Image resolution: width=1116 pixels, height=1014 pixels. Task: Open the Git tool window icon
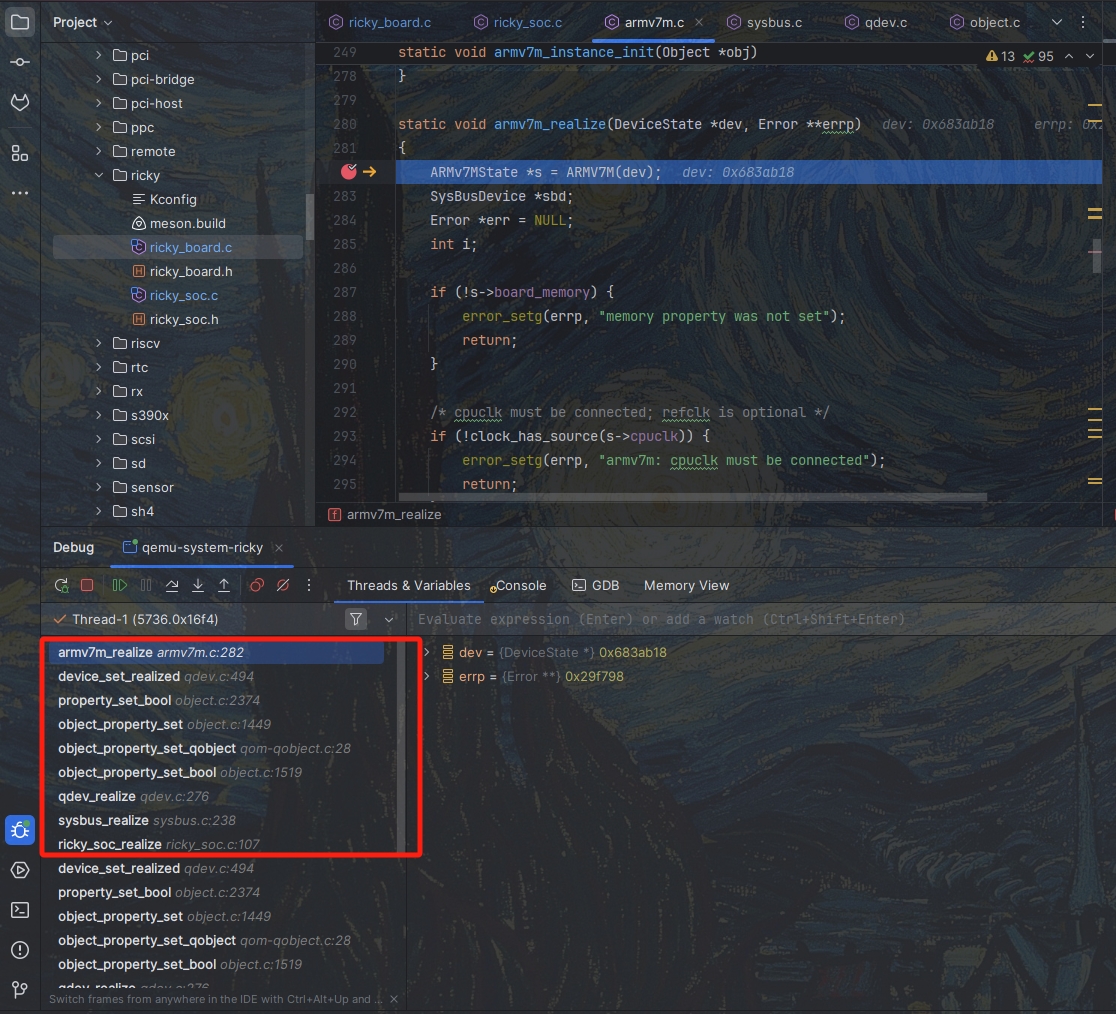click(20, 989)
